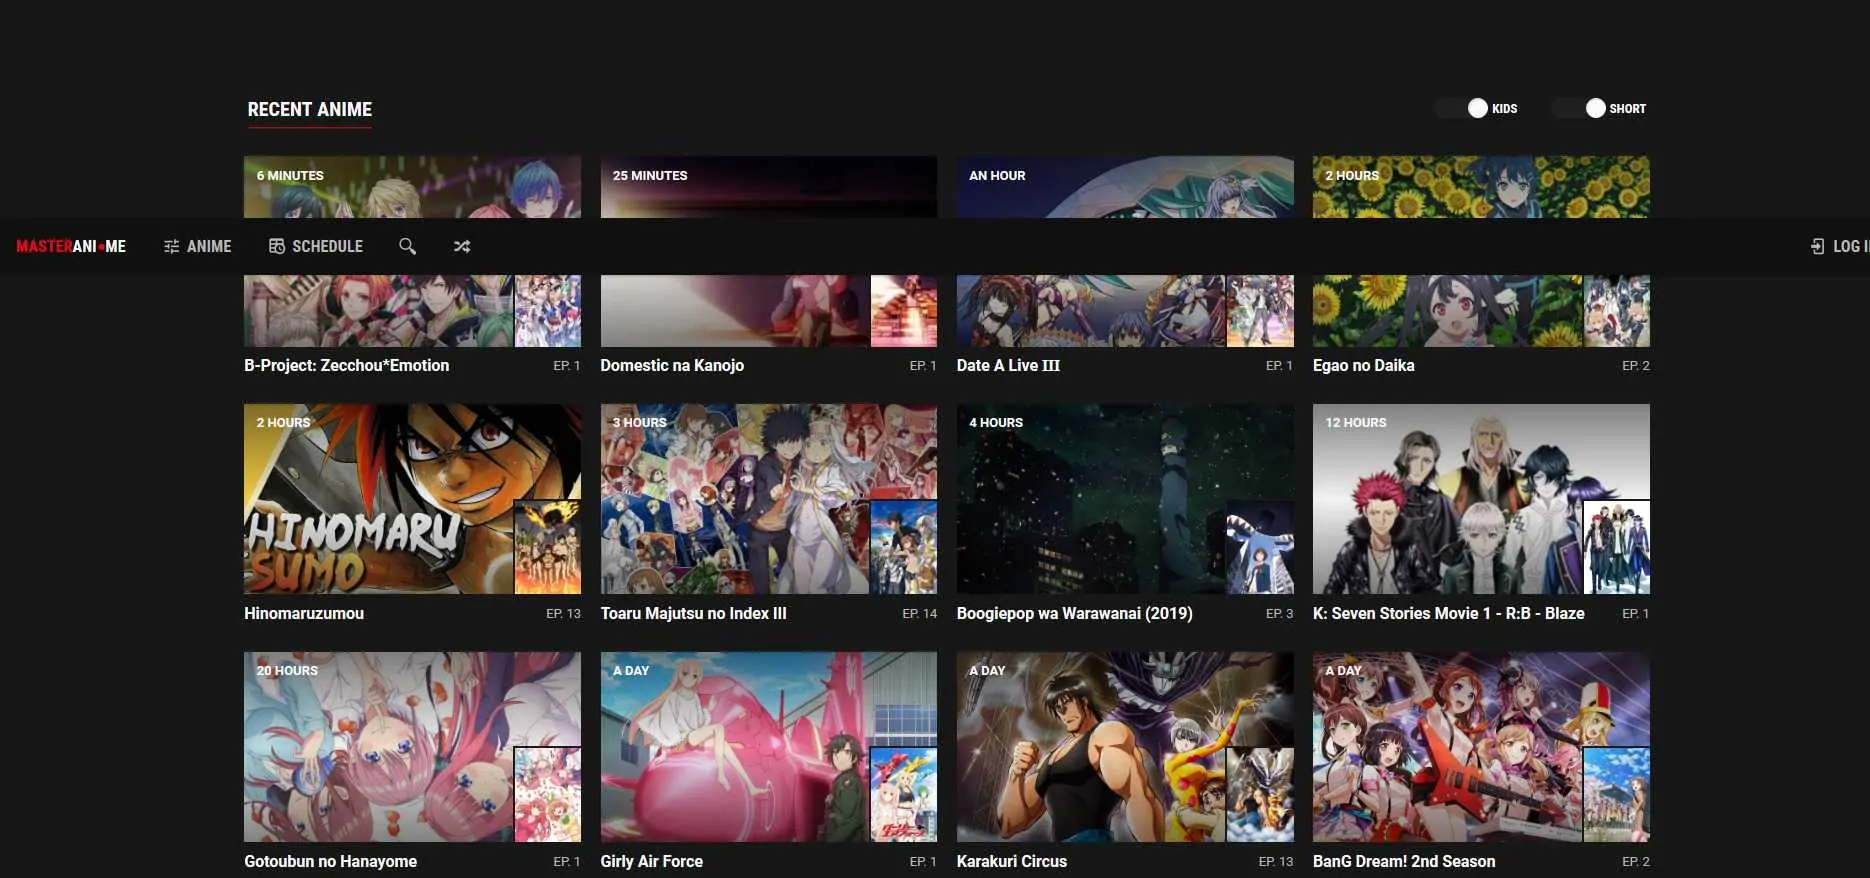Open Egao no Daika title link
Screen dimensions: 1870x878
pos(1363,366)
